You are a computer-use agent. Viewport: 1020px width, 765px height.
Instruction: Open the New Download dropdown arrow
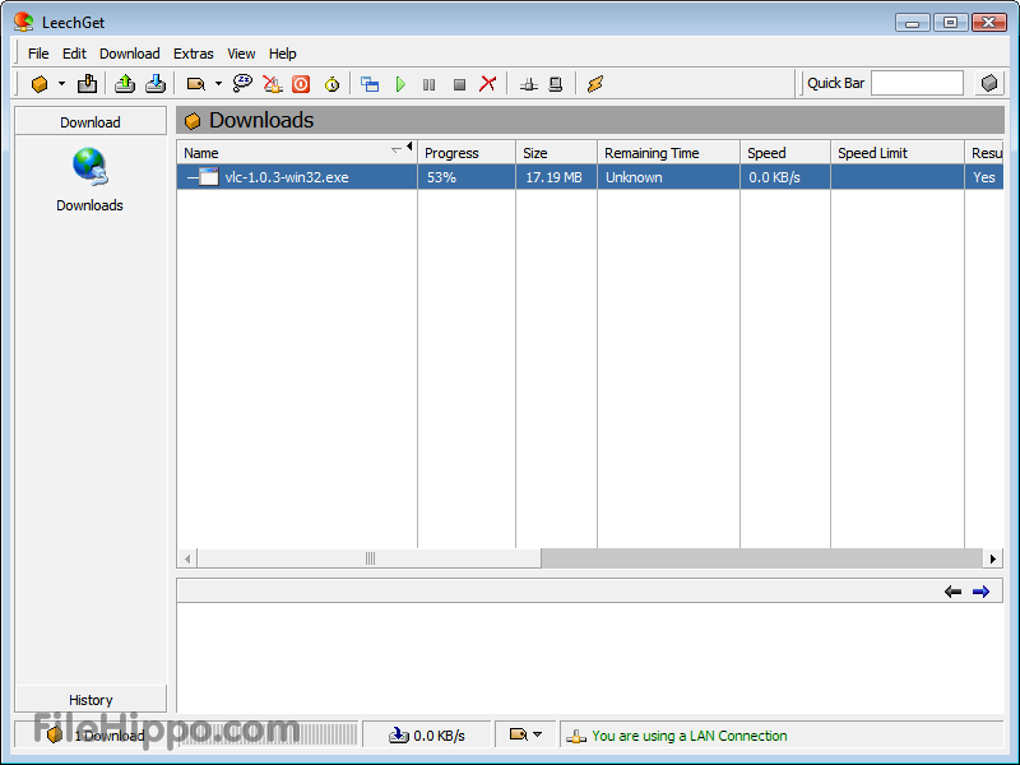click(x=62, y=84)
